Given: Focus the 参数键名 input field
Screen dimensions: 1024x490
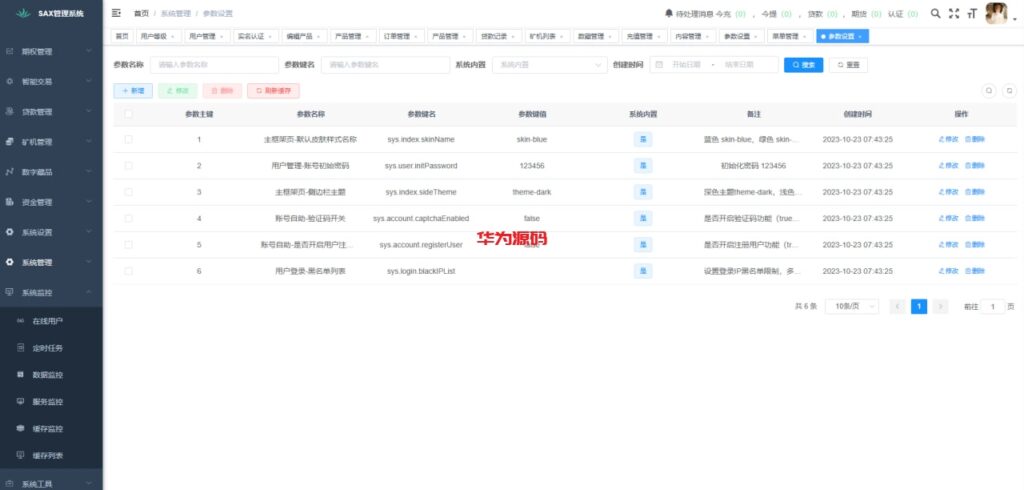Looking at the screenshot, I should (385, 65).
